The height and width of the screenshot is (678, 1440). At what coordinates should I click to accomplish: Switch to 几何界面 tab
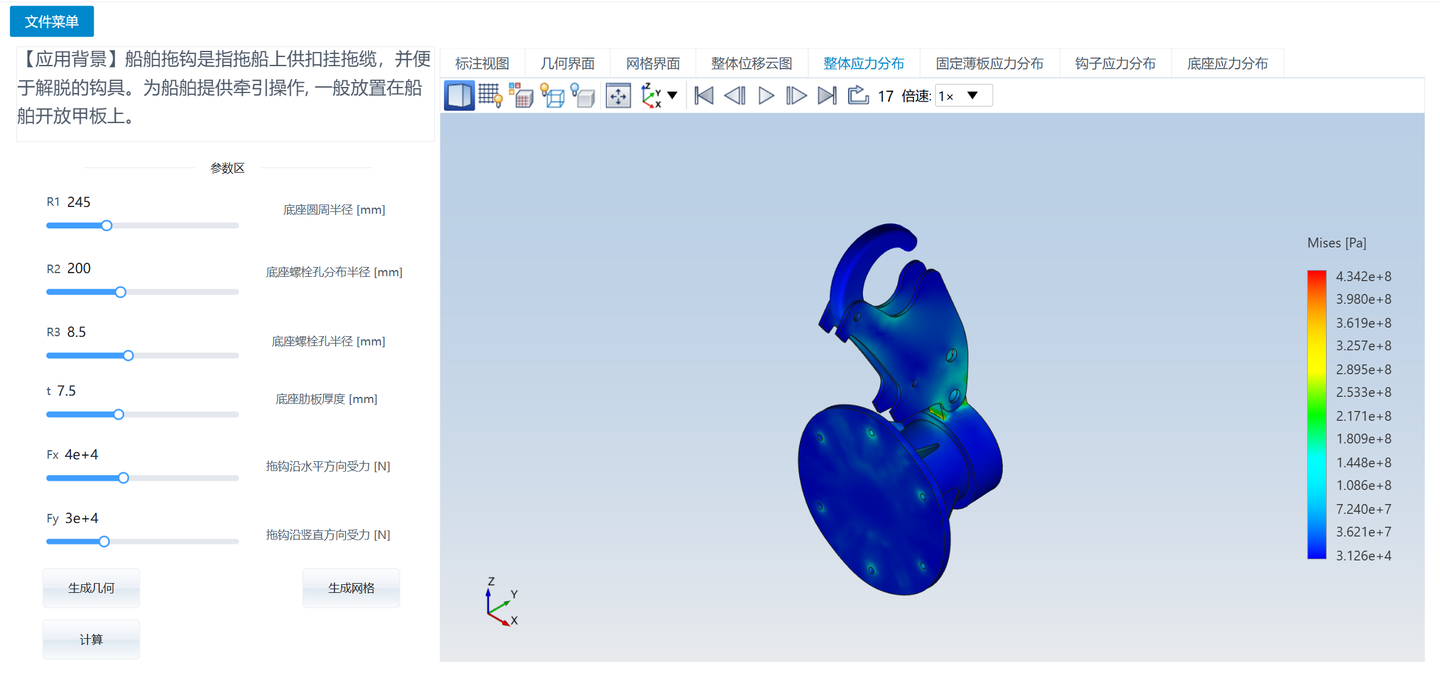click(x=568, y=63)
